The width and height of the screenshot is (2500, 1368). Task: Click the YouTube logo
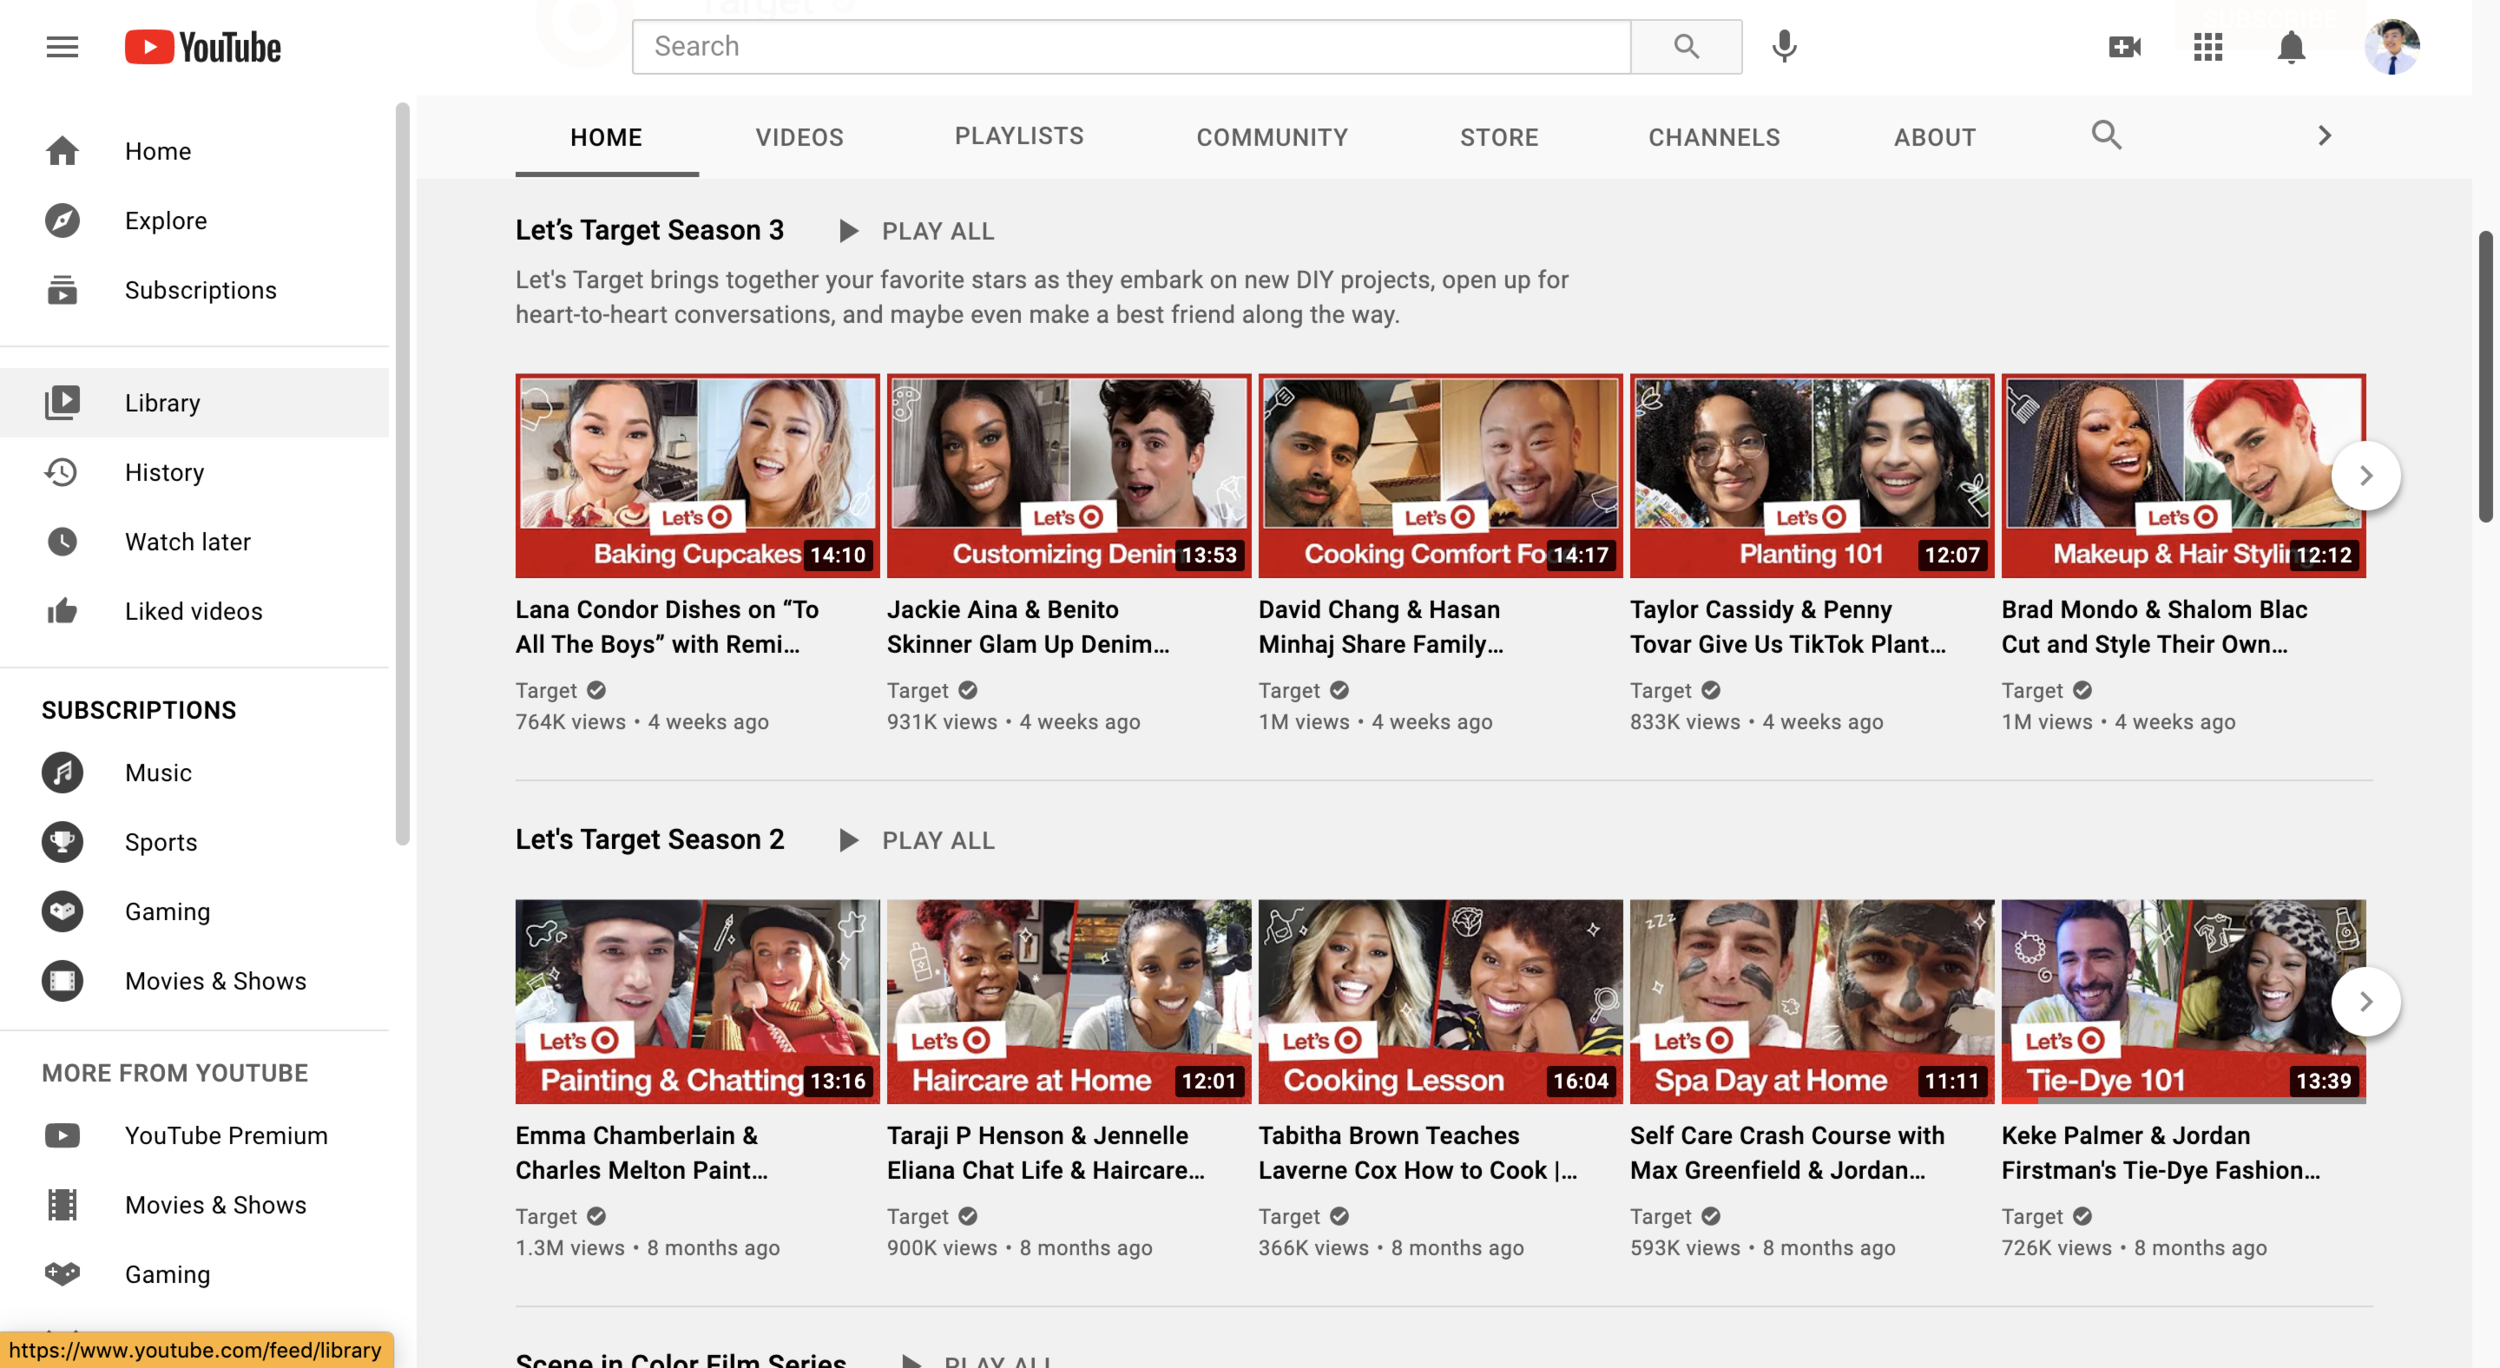tap(203, 47)
